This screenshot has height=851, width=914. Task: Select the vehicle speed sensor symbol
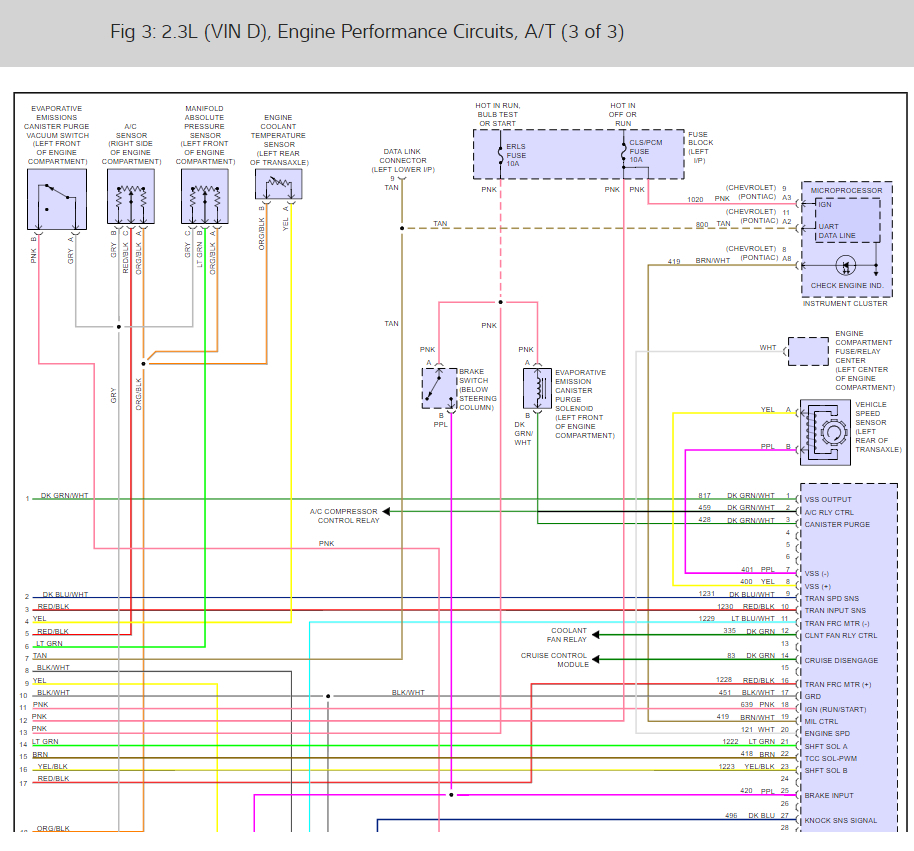pos(825,432)
